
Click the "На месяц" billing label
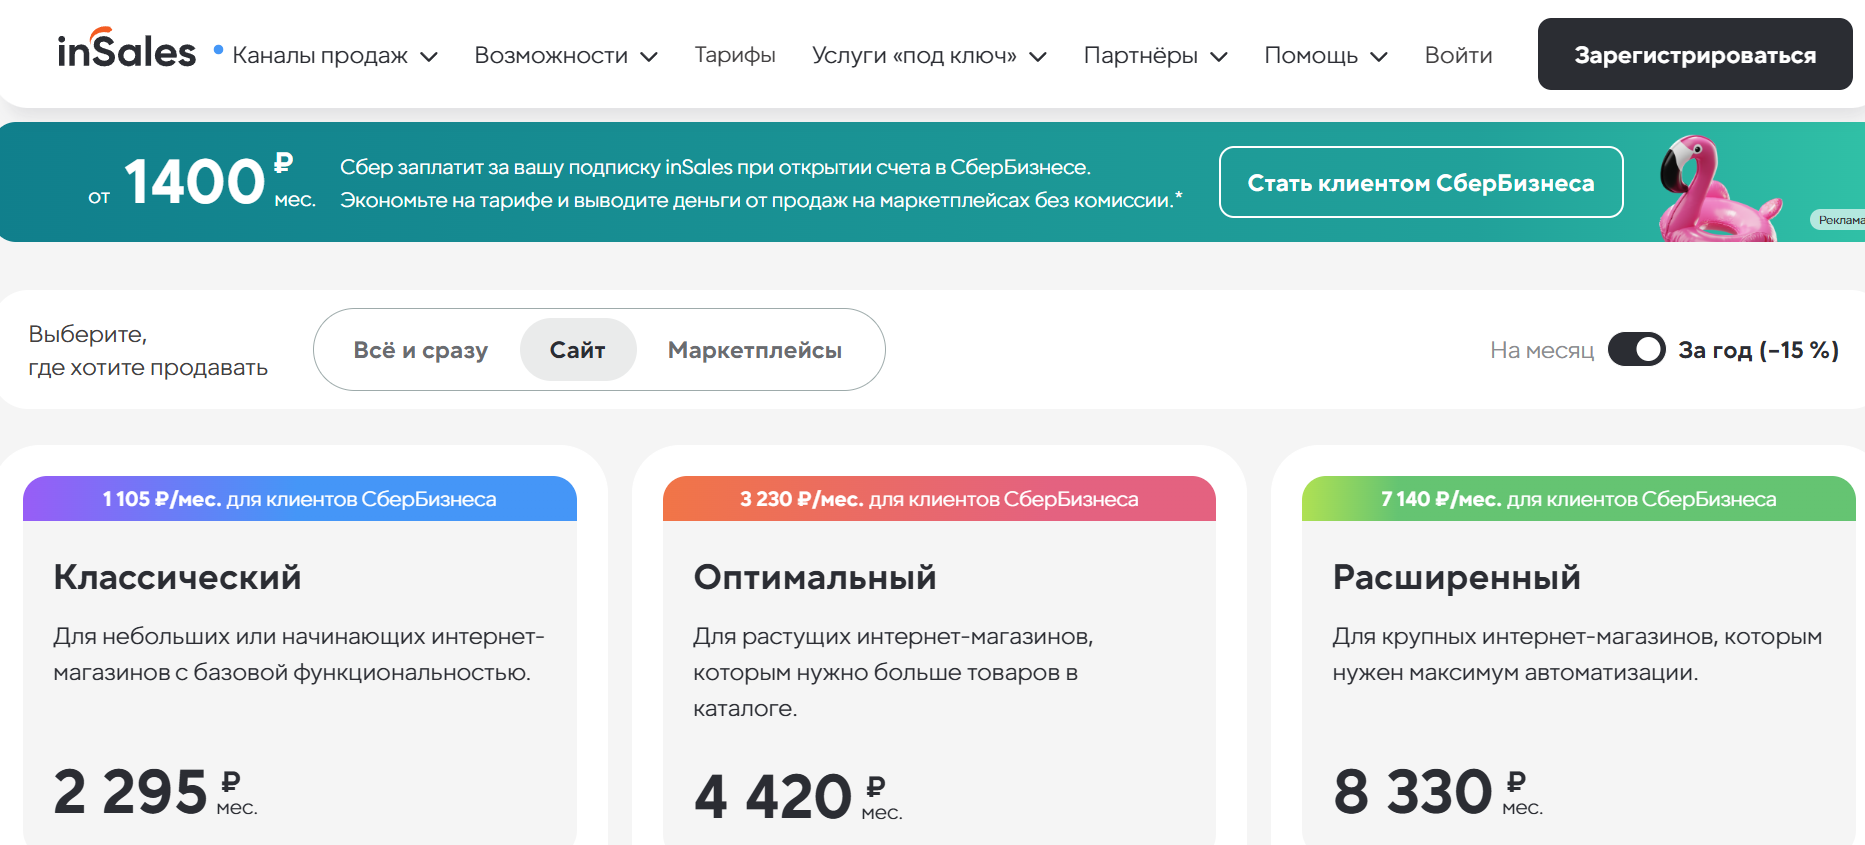[1541, 350]
